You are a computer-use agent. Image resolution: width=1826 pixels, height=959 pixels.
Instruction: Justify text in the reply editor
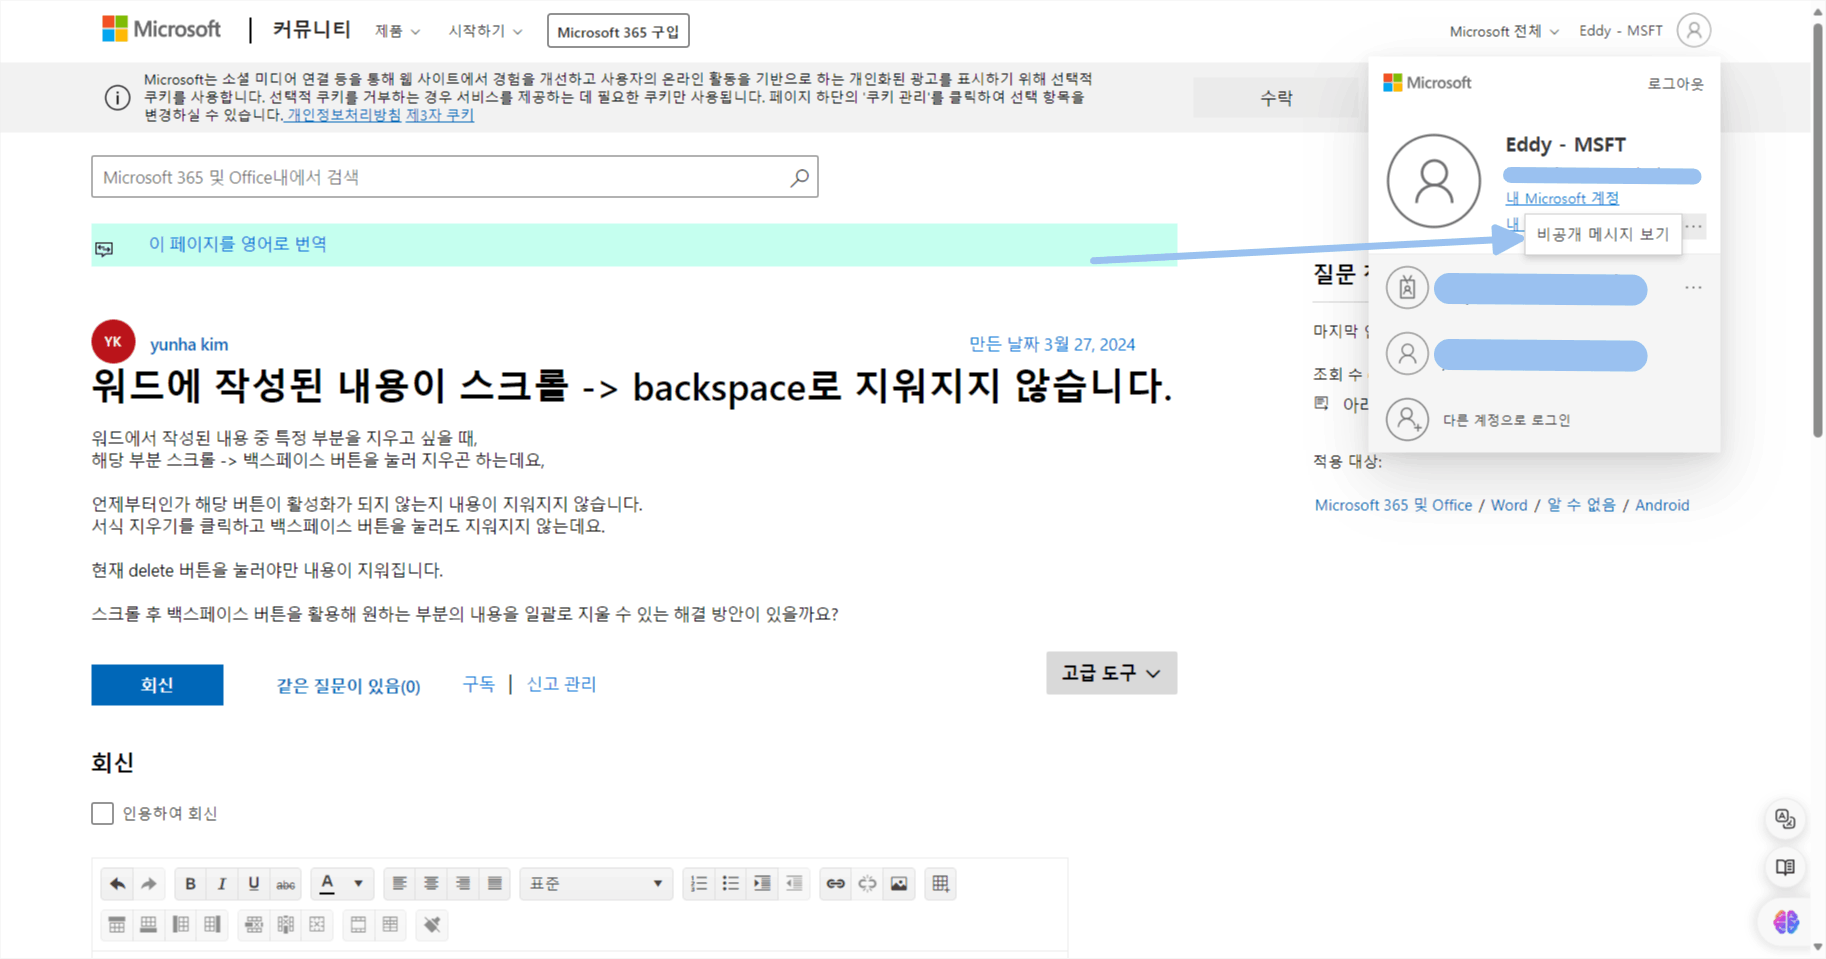[x=495, y=884]
